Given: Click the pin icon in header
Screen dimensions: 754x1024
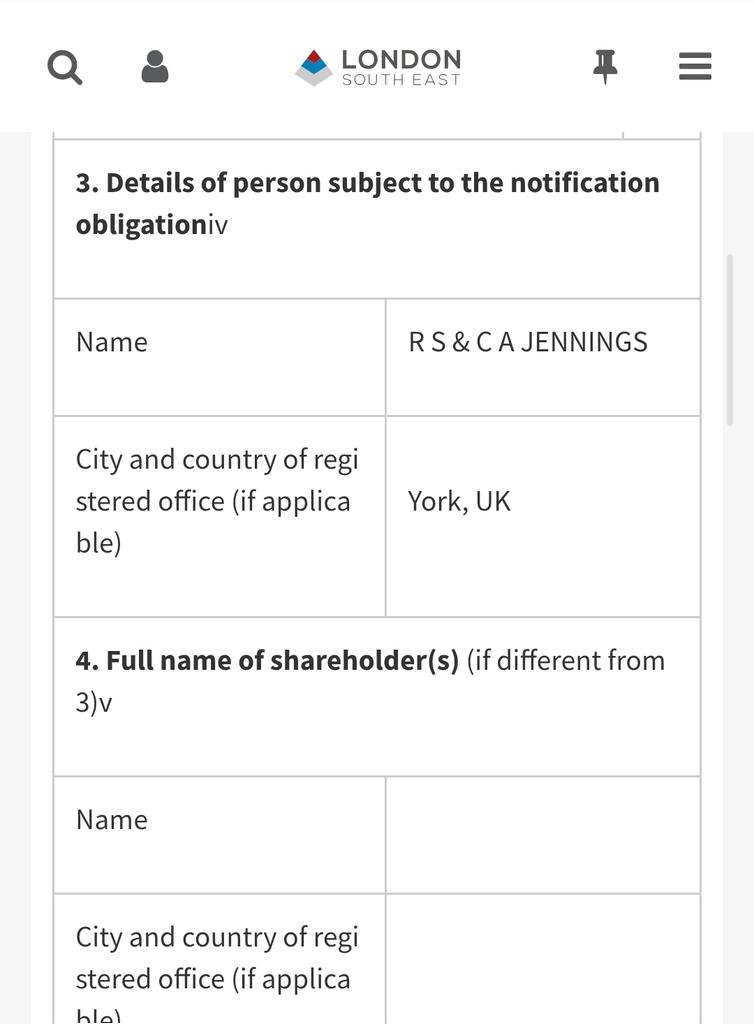Looking at the screenshot, I should point(605,67).
